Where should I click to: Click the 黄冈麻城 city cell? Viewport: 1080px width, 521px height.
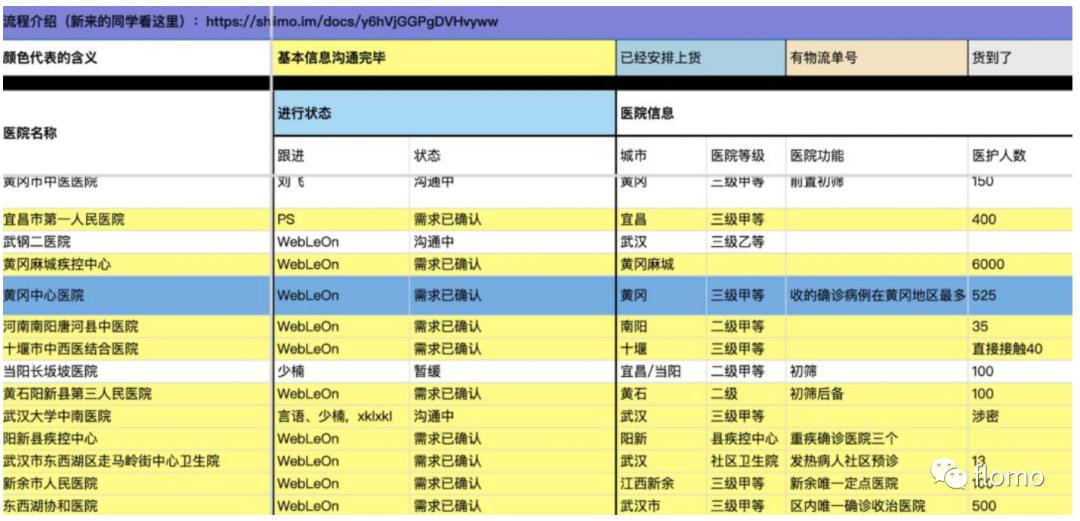pos(661,265)
